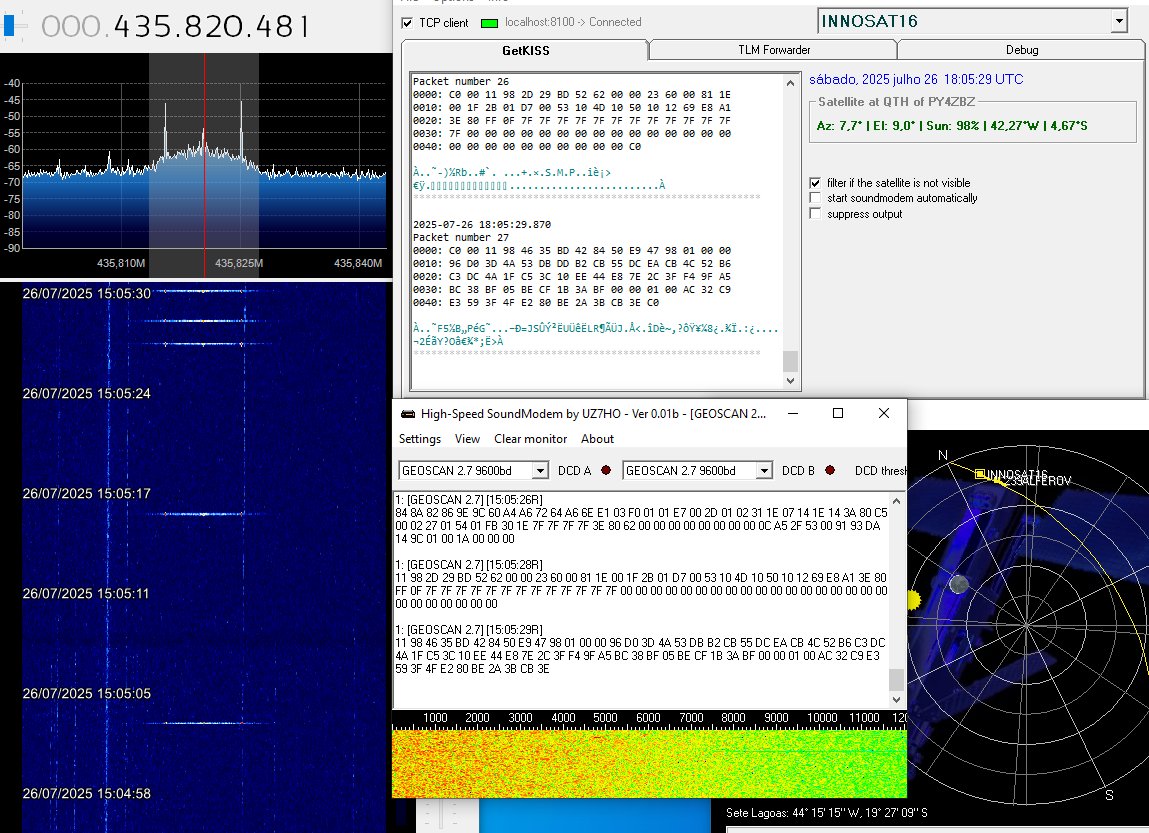Switch to the TLM Forwarder tab
The width and height of the screenshot is (1149, 833).
coord(774,50)
